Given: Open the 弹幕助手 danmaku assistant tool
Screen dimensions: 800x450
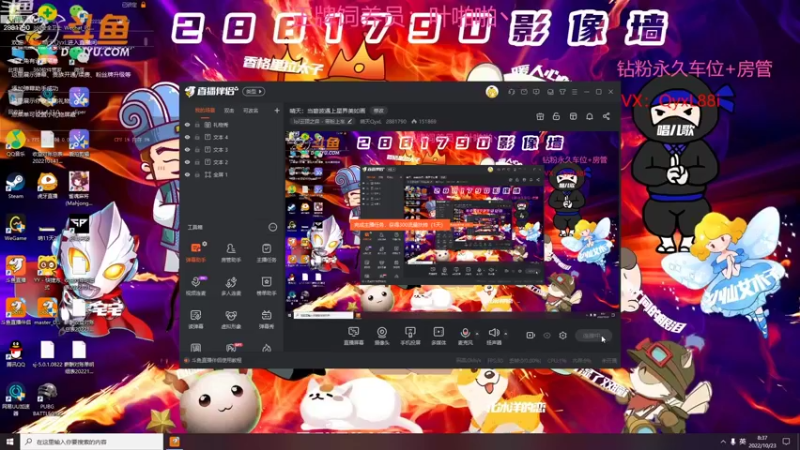Looking at the screenshot, I should (195, 253).
